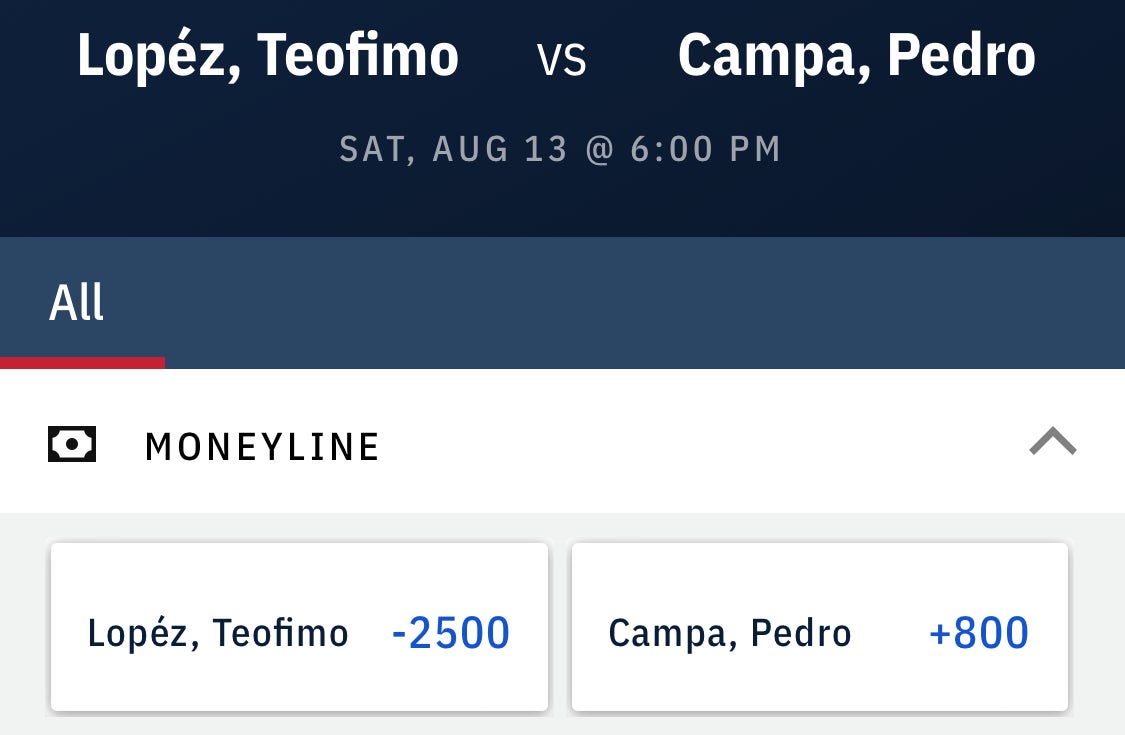Bet on Campa, Pedro moneyline card
The image size is (1125, 735).
point(819,627)
